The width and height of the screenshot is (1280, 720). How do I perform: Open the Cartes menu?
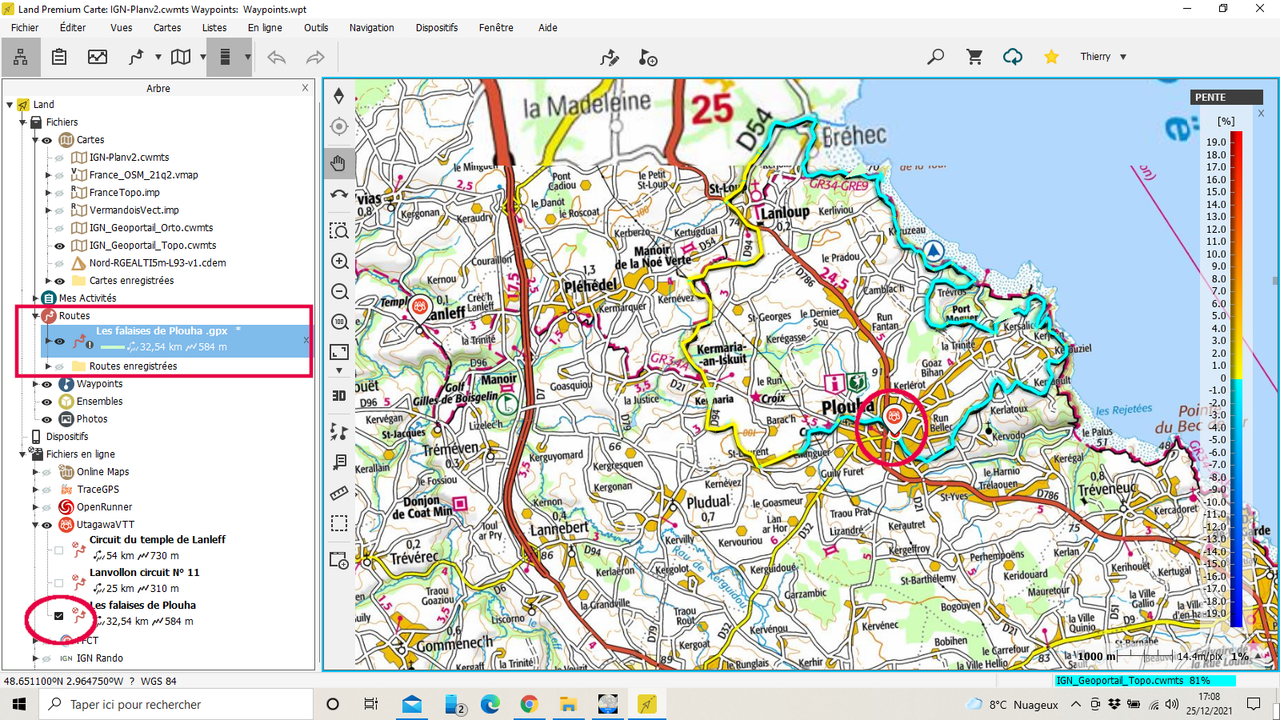167,28
